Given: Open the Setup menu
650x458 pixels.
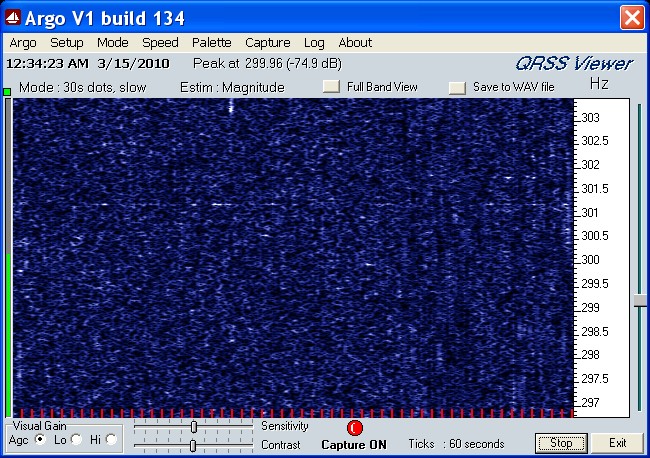Looking at the screenshot, I should click(66, 43).
